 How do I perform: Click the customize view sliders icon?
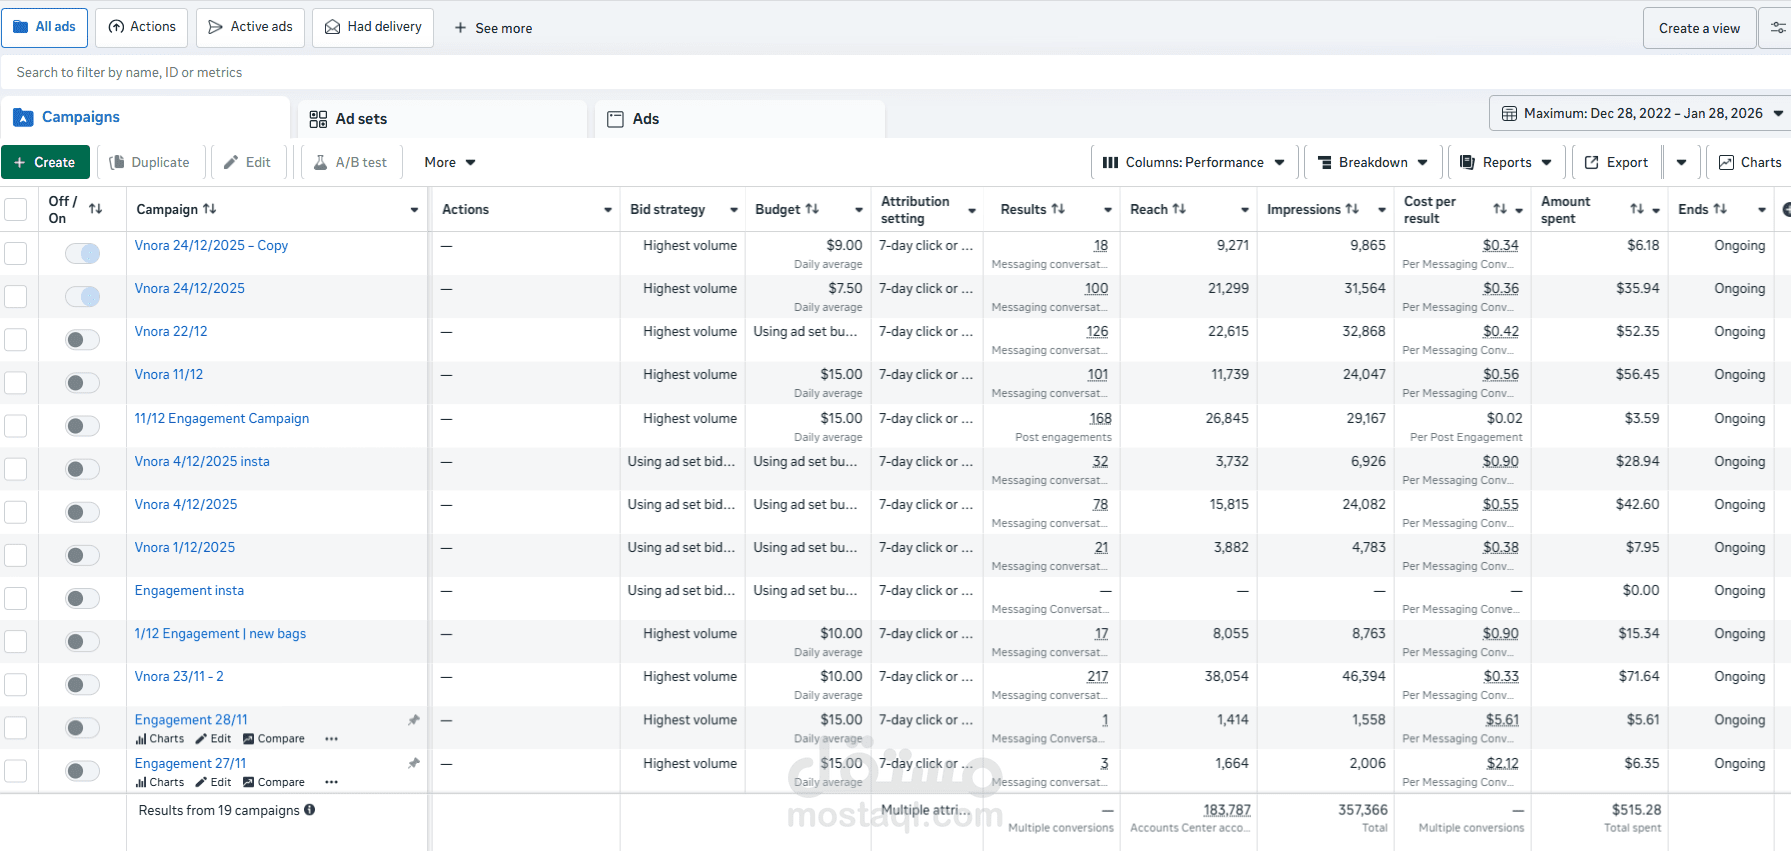1778,28
